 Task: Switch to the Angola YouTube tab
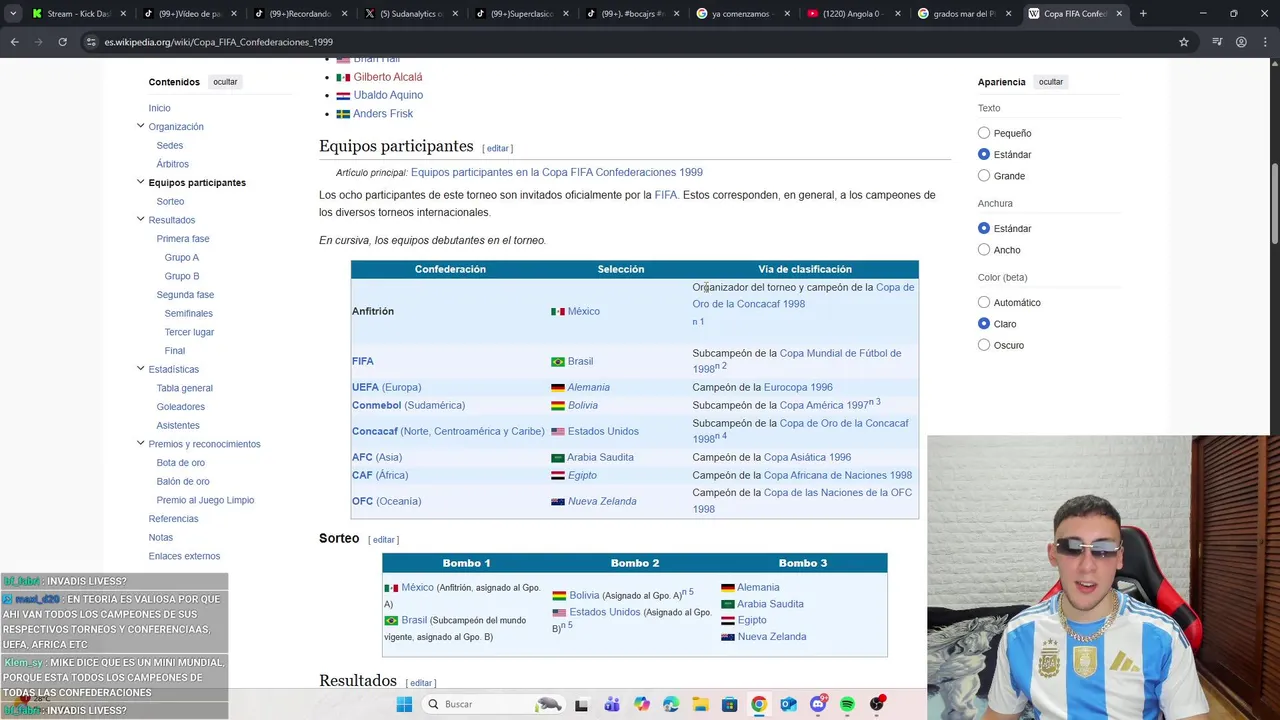click(854, 14)
